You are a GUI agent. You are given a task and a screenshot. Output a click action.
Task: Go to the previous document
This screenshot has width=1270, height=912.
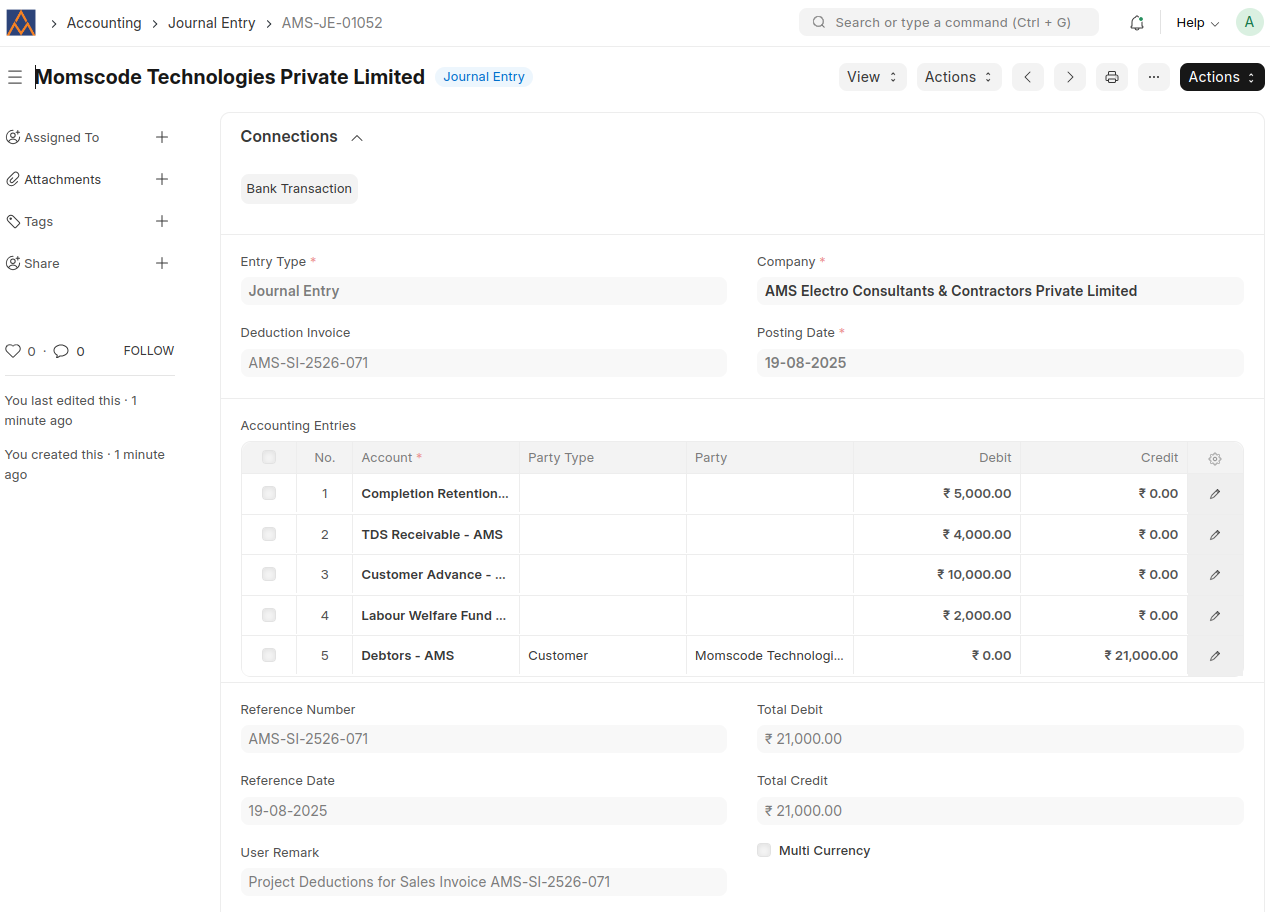point(1027,77)
